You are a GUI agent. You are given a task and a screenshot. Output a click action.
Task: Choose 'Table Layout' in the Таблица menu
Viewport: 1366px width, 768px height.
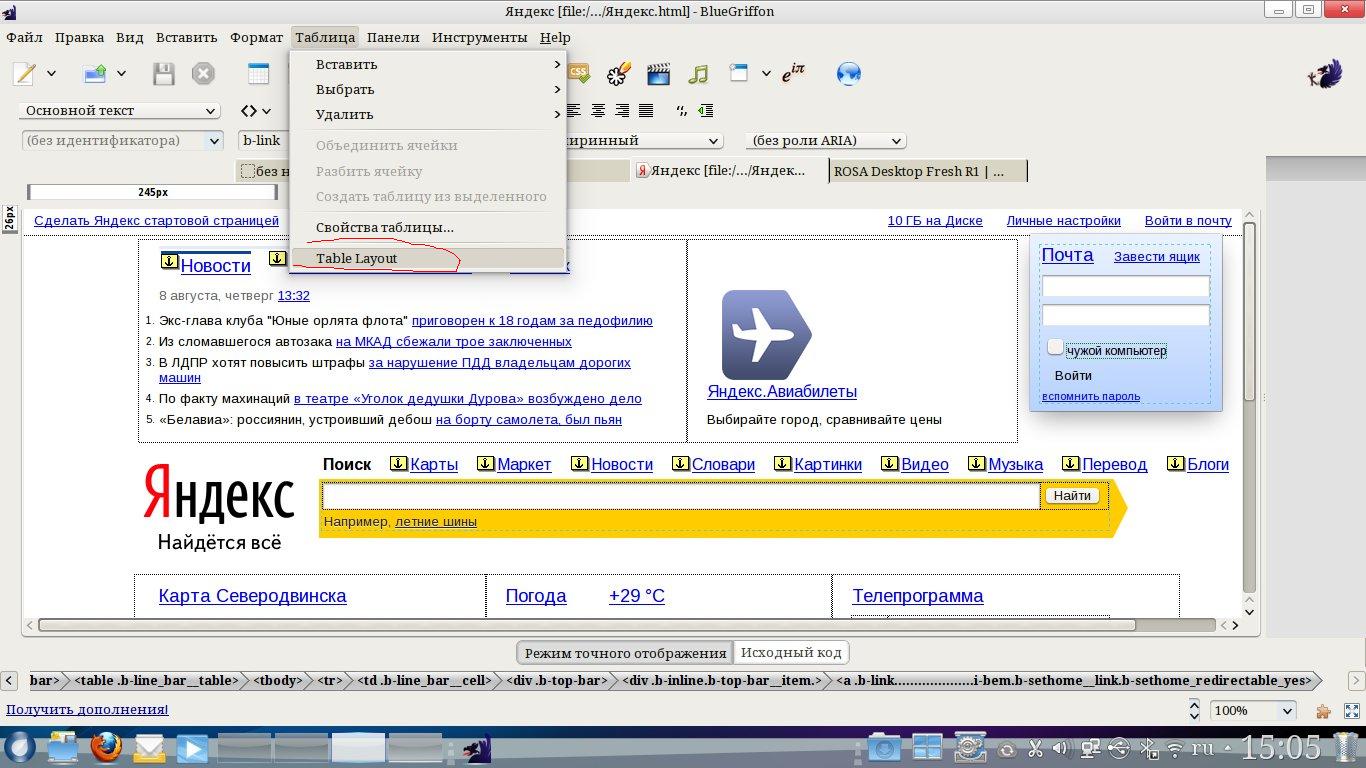(x=357, y=258)
